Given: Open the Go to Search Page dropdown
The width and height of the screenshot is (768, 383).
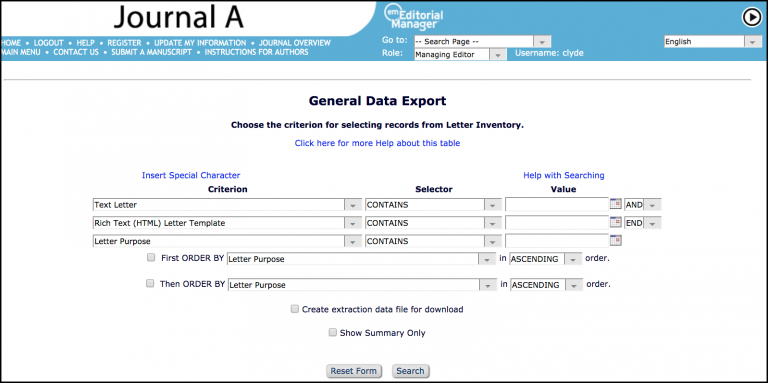Looking at the screenshot, I should coord(482,42).
